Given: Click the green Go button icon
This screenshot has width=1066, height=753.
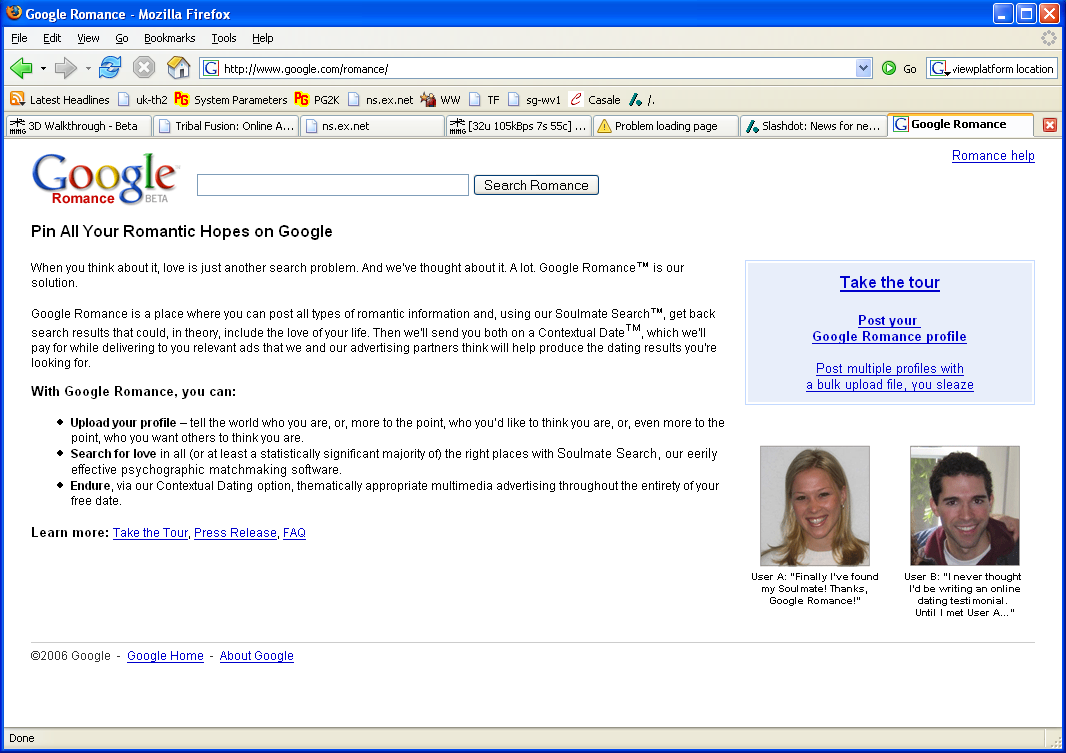Looking at the screenshot, I should coord(889,68).
